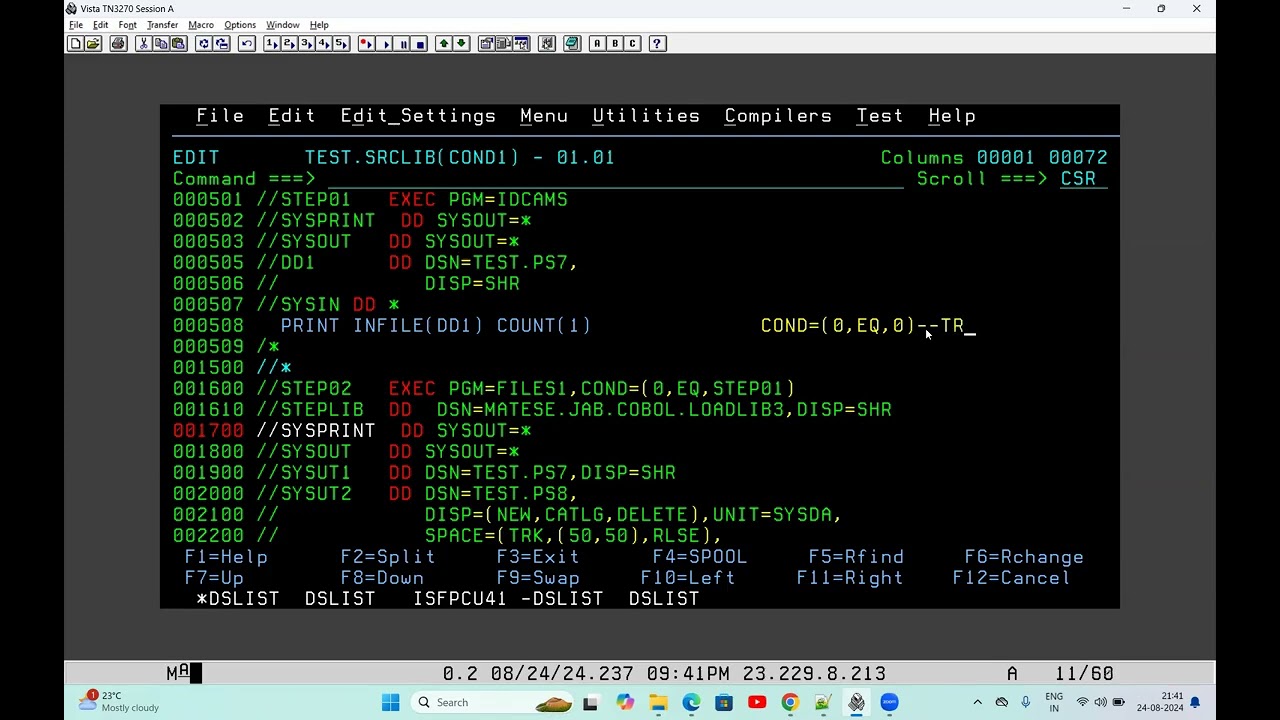
Task: Click the taskbar Search box
Action: coord(490,702)
